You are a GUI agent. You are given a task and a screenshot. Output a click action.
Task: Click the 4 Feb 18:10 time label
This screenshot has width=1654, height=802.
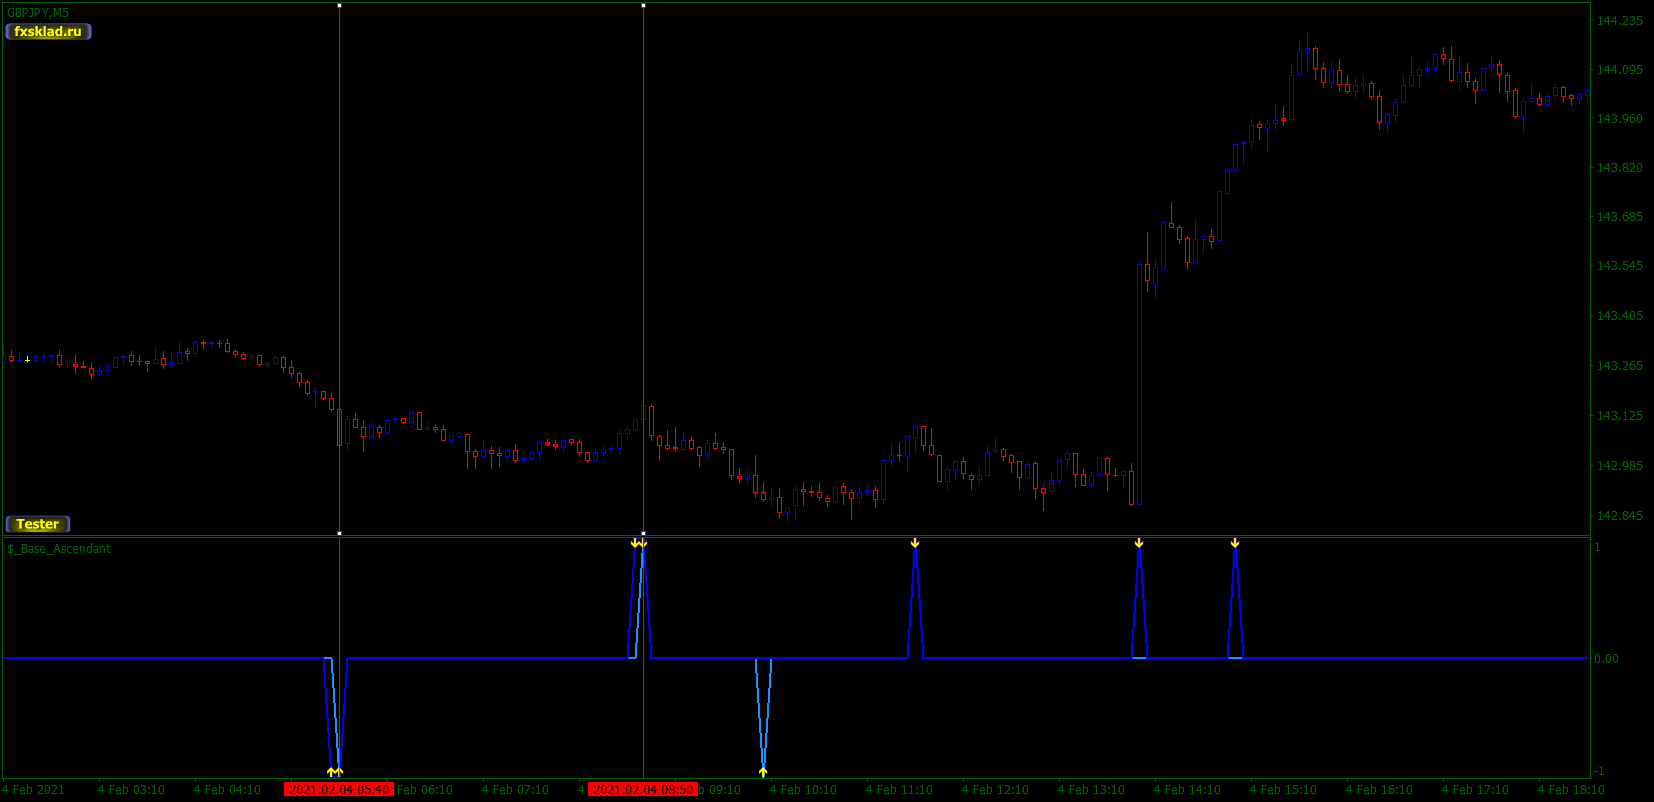pos(1571,790)
